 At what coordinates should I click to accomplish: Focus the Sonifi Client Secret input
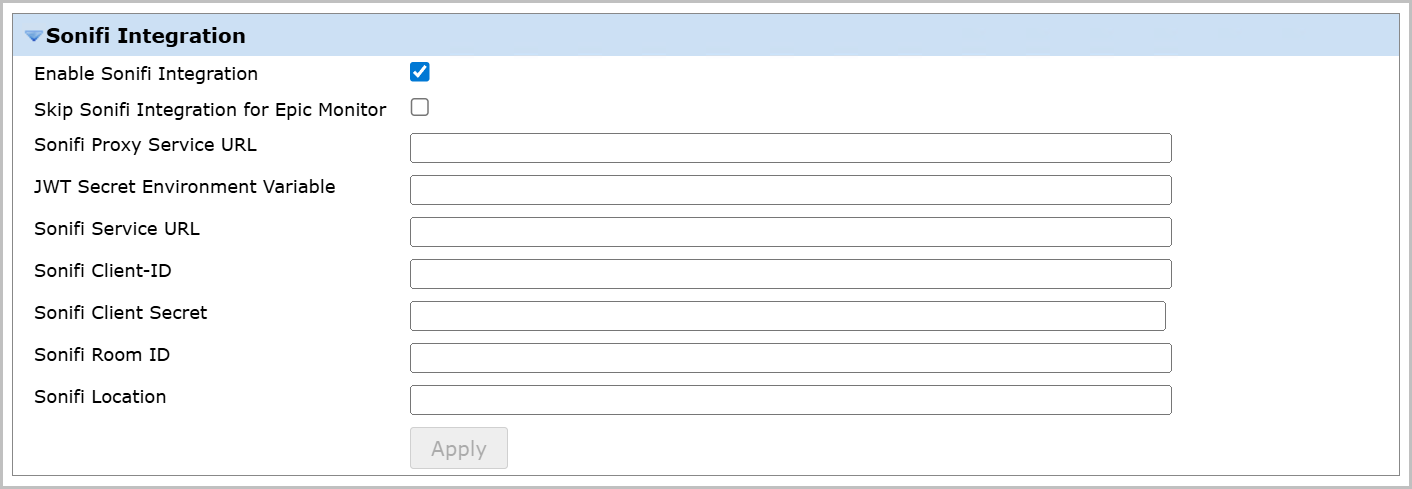tap(787, 316)
